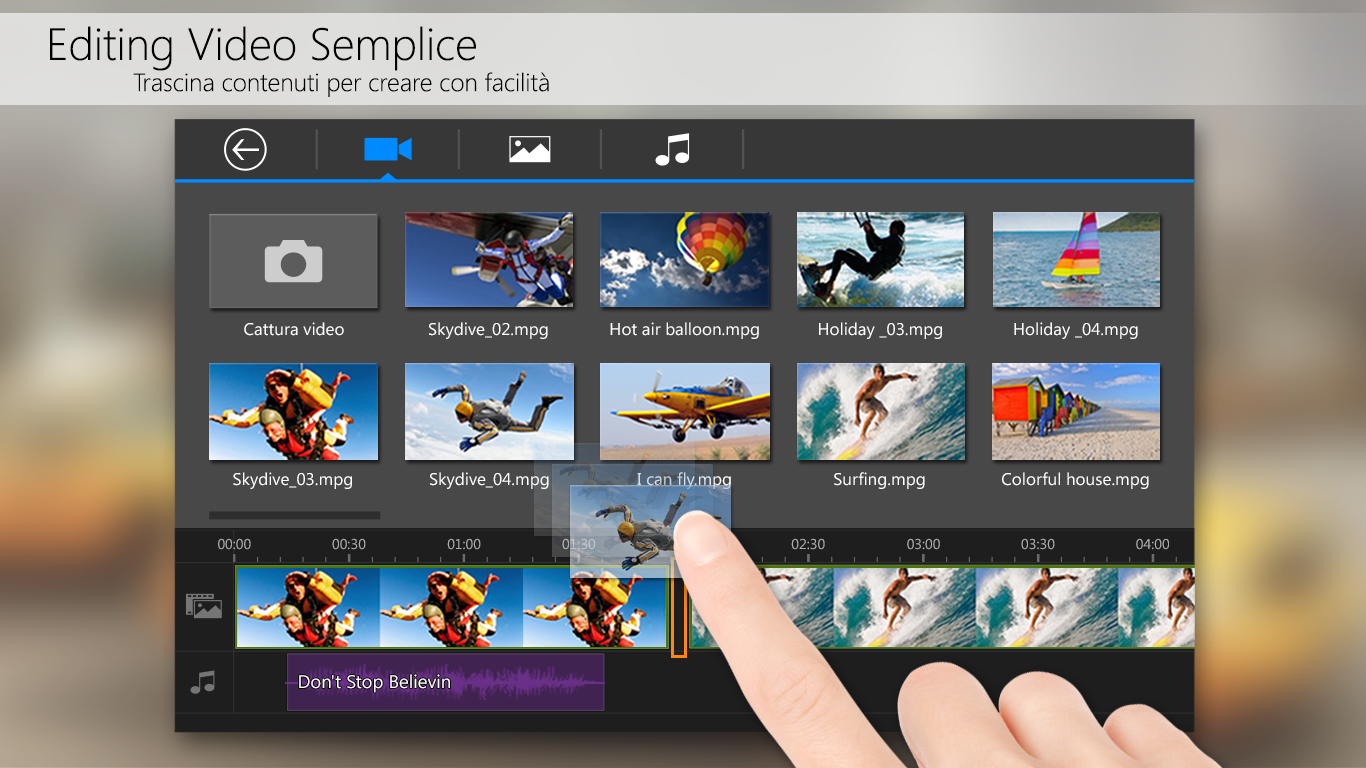Select the Skydive_04.mpg thumbnail

tap(489, 411)
